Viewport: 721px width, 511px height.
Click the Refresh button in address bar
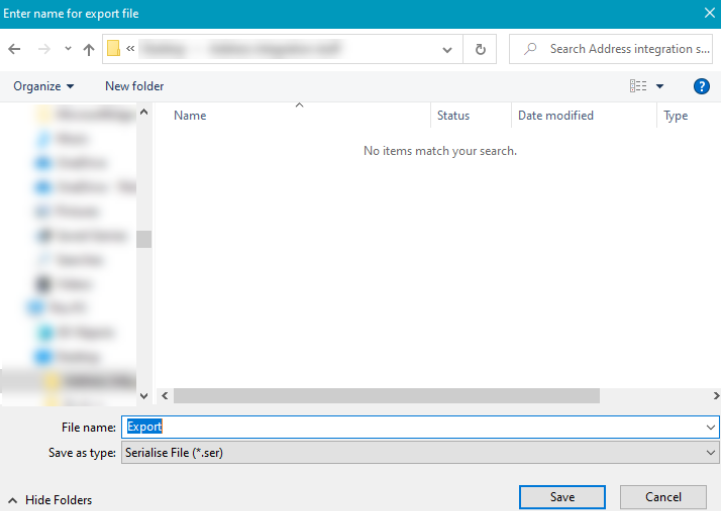tap(481, 49)
